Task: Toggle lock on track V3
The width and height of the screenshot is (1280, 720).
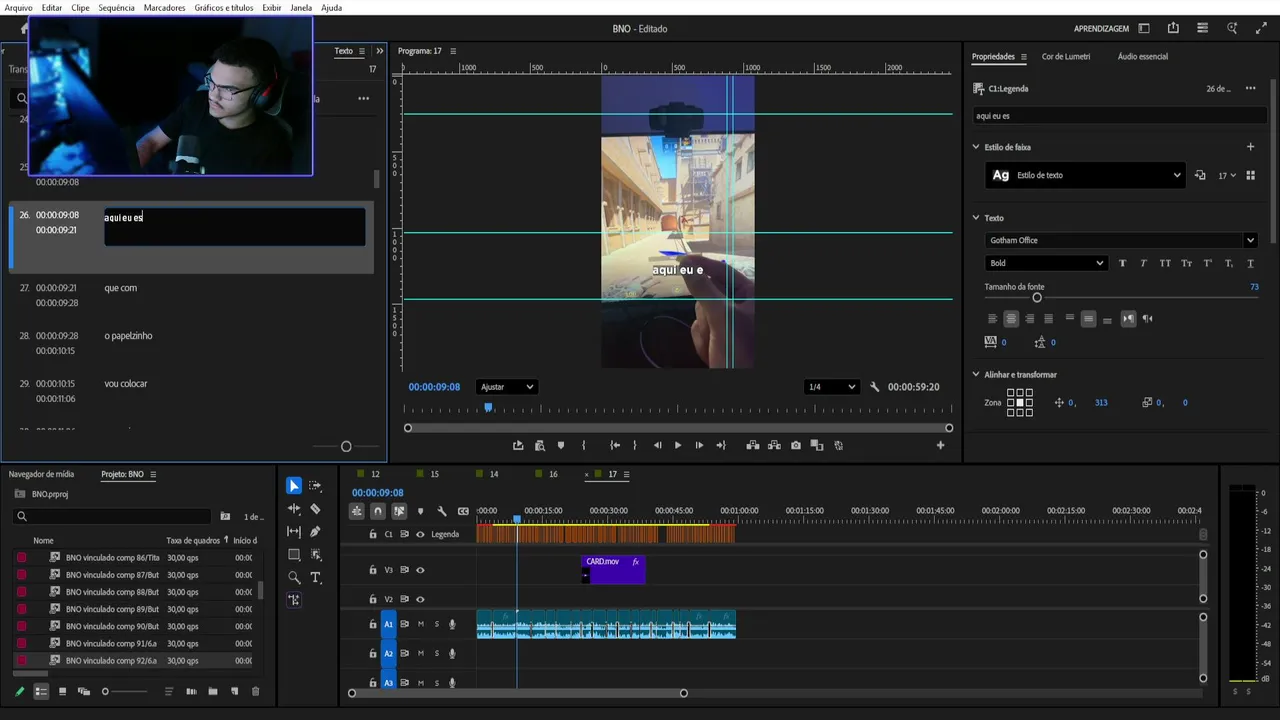Action: click(x=373, y=570)
